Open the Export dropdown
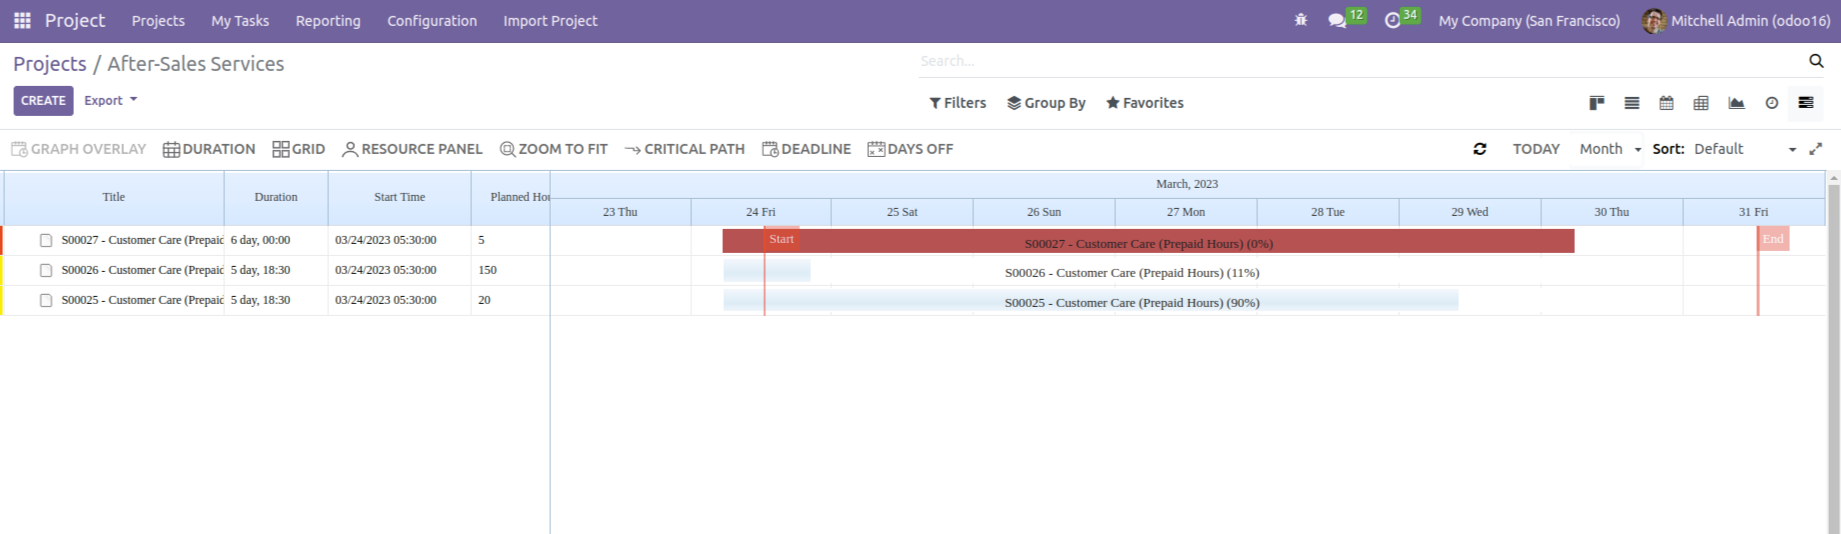 coord(110,101)
